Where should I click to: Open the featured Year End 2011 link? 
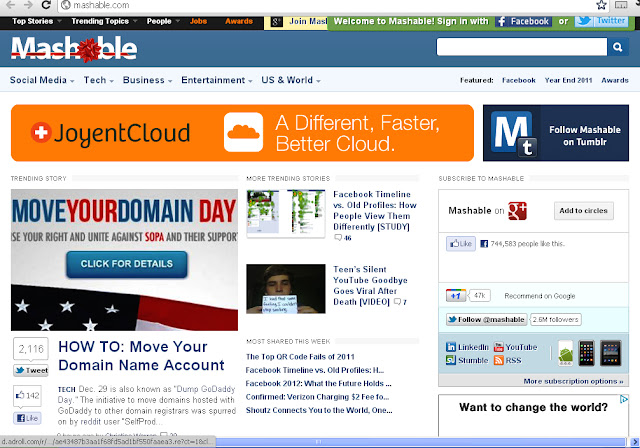(x=568, y=80)
